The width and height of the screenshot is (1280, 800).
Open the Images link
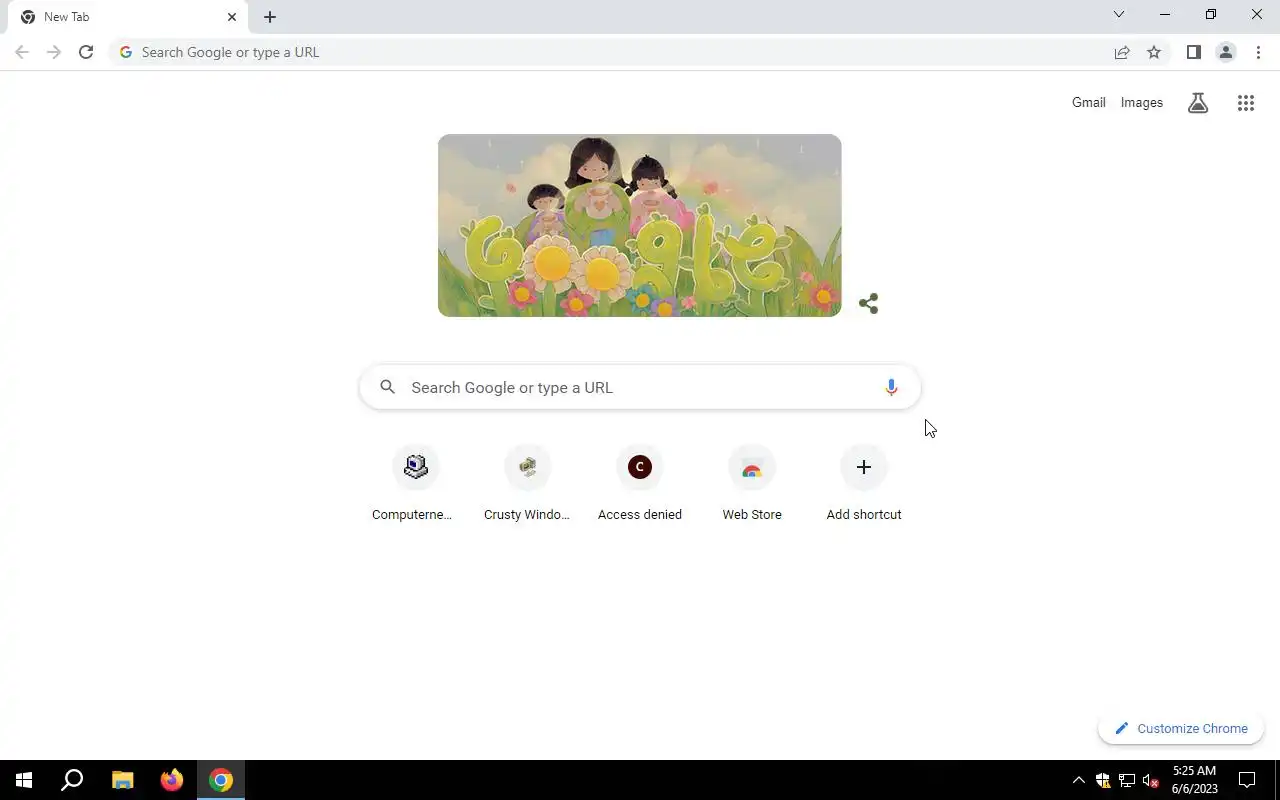(x=1141, y=102)
